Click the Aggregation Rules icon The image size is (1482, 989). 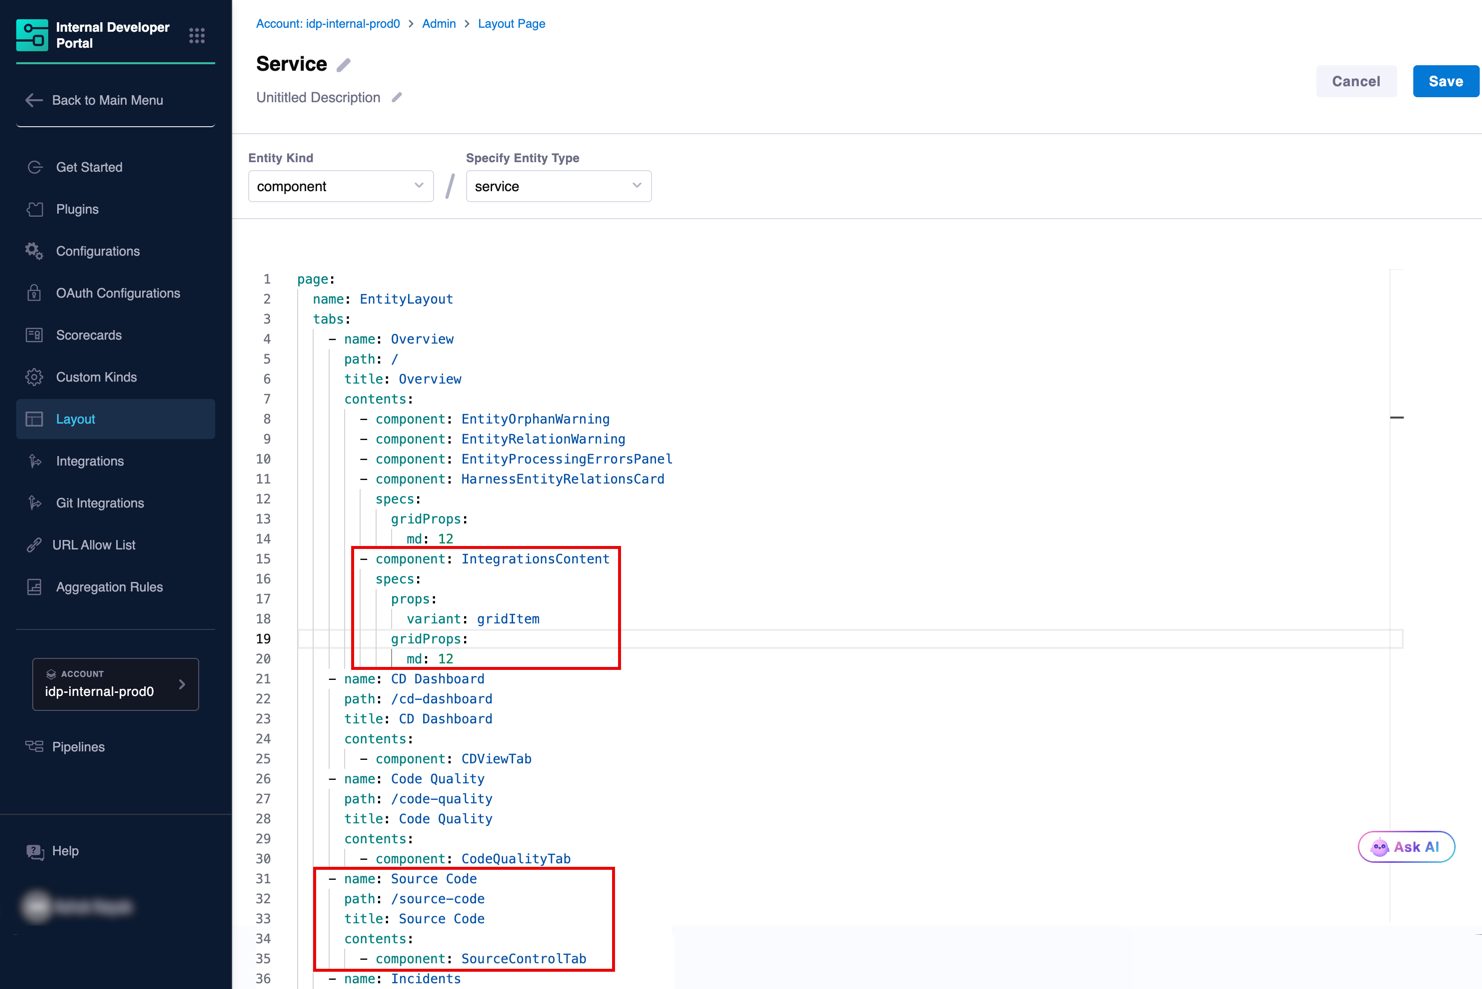(x=35, y=587)
